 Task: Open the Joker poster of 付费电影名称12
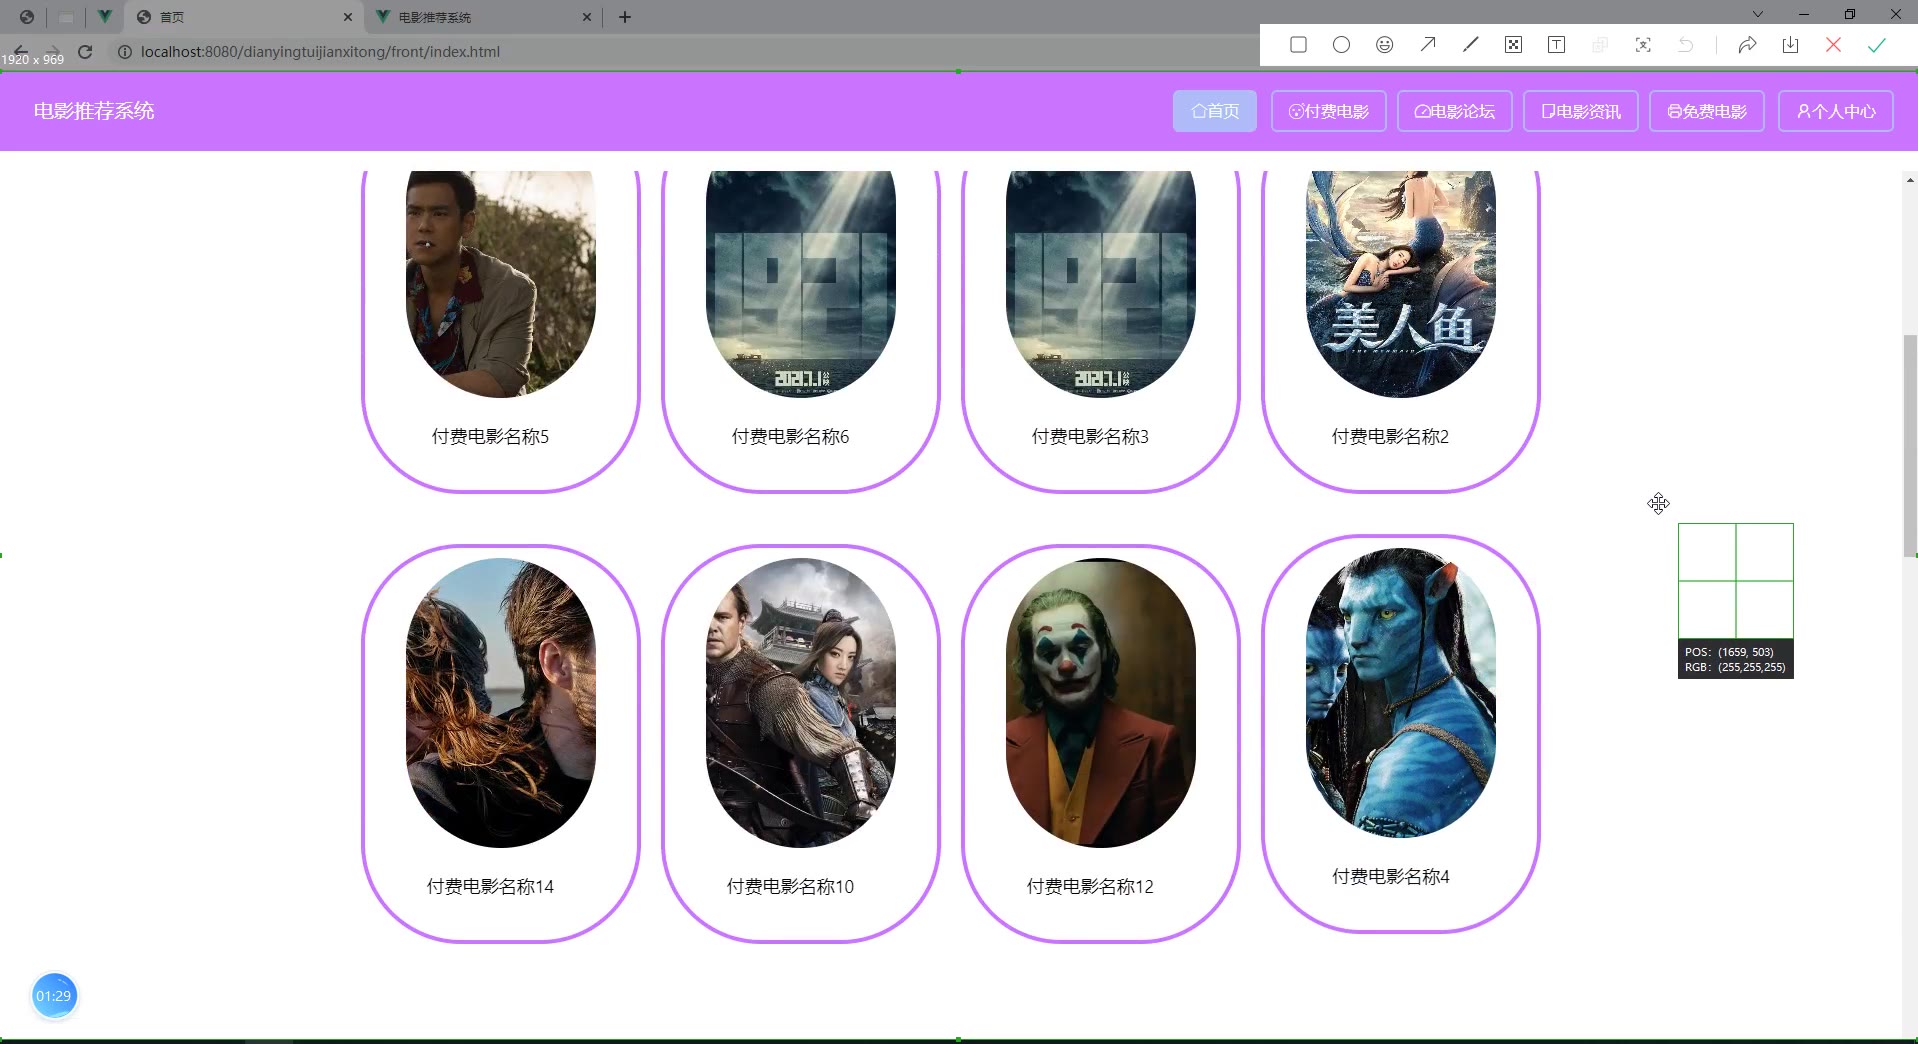(1101, 703)
